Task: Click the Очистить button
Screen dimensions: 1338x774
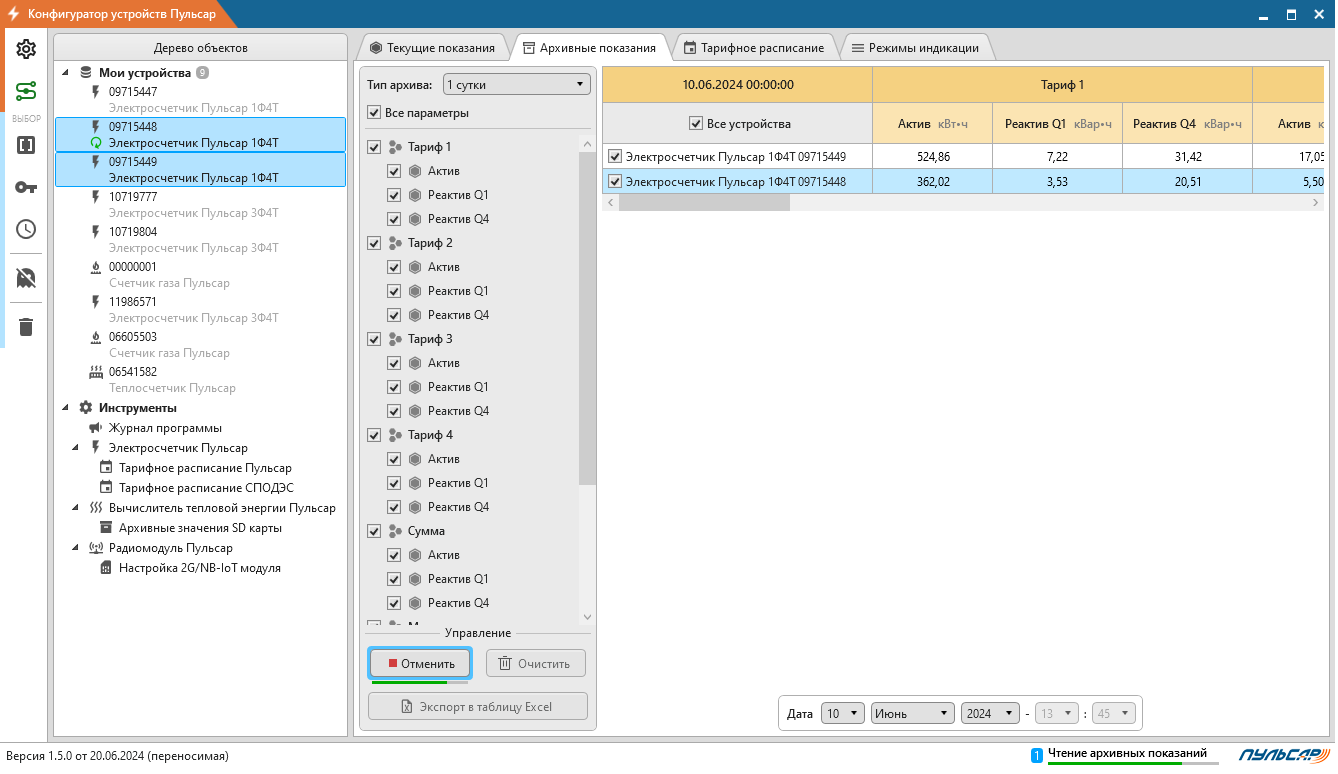Action: tap(535, 663)
